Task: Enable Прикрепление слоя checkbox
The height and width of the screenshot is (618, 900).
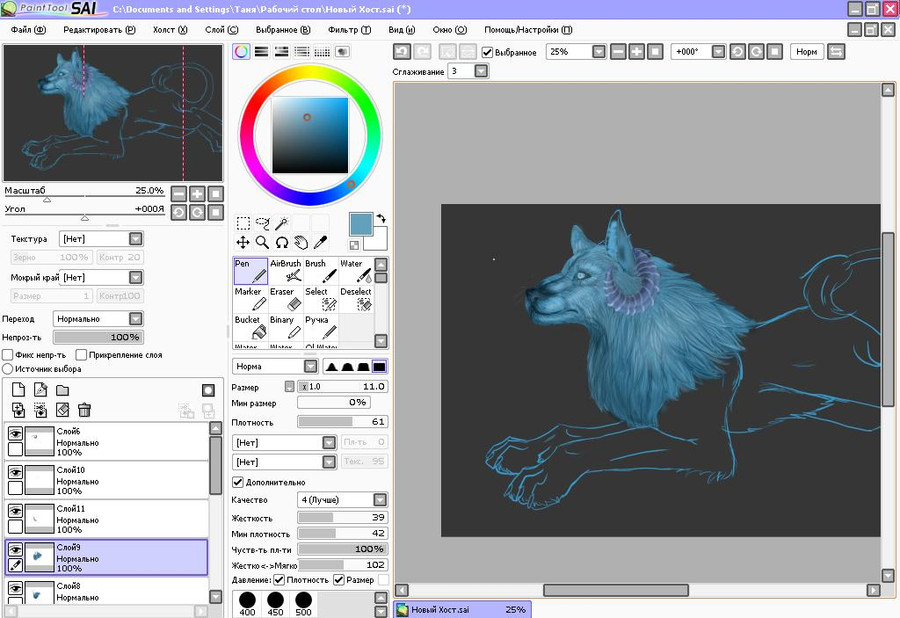Action: [82, 355]
